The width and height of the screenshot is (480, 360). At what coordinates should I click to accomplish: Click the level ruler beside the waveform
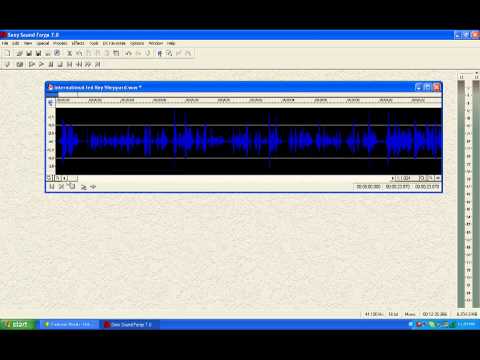51,141
